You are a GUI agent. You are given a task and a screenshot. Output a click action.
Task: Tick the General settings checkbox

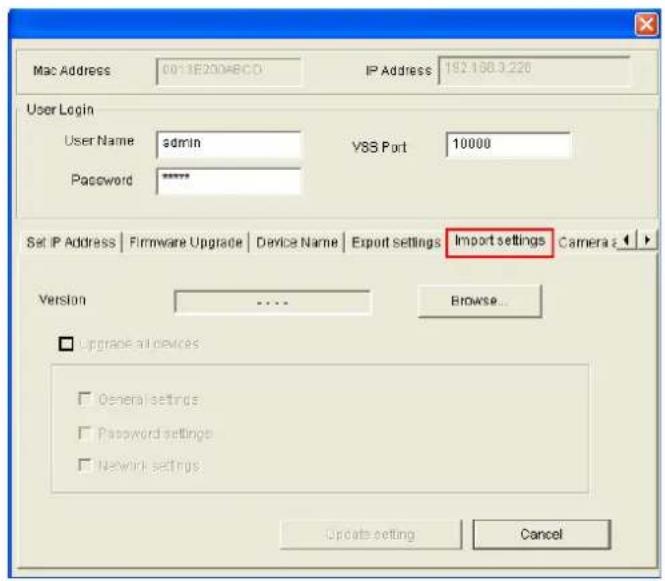pyautogui.click(x=84, y=399)
